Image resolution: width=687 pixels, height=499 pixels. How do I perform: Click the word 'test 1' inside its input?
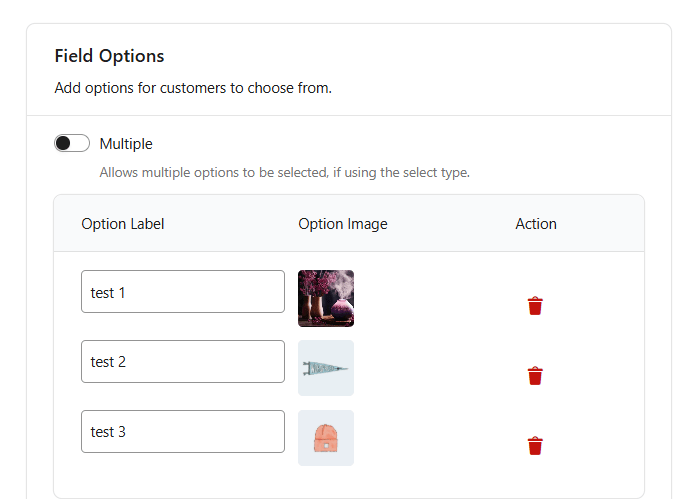coord(108,293)
